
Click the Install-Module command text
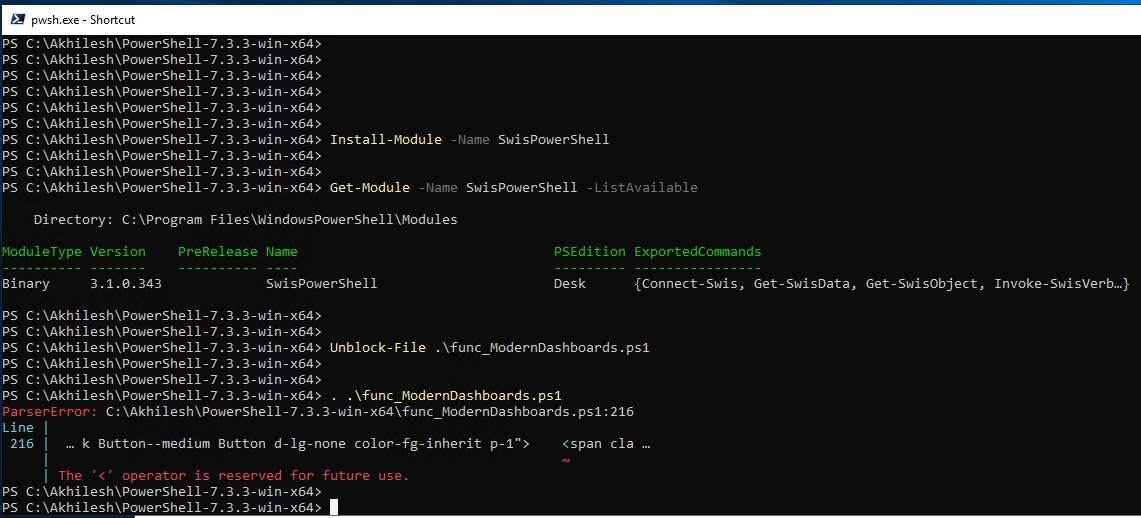386,140
